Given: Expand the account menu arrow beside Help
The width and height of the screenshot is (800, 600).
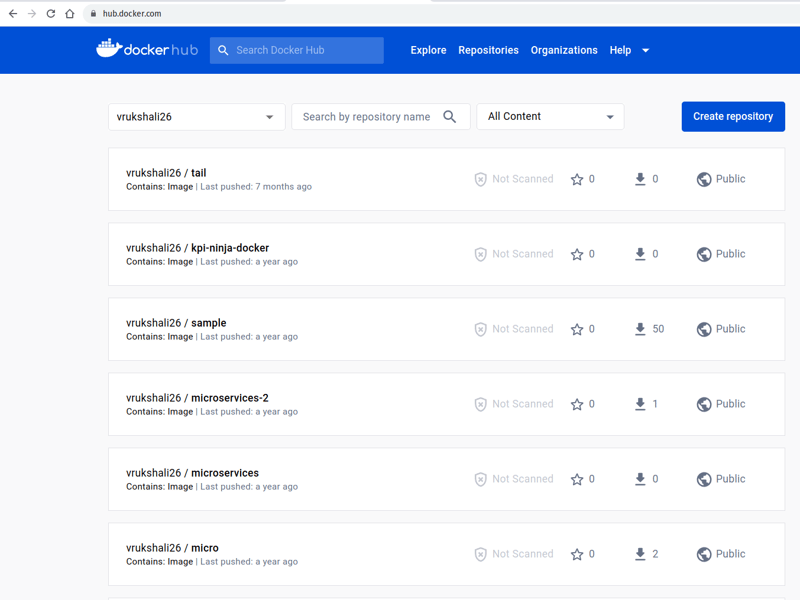Looking at the screenshot, I should [645, 50].
